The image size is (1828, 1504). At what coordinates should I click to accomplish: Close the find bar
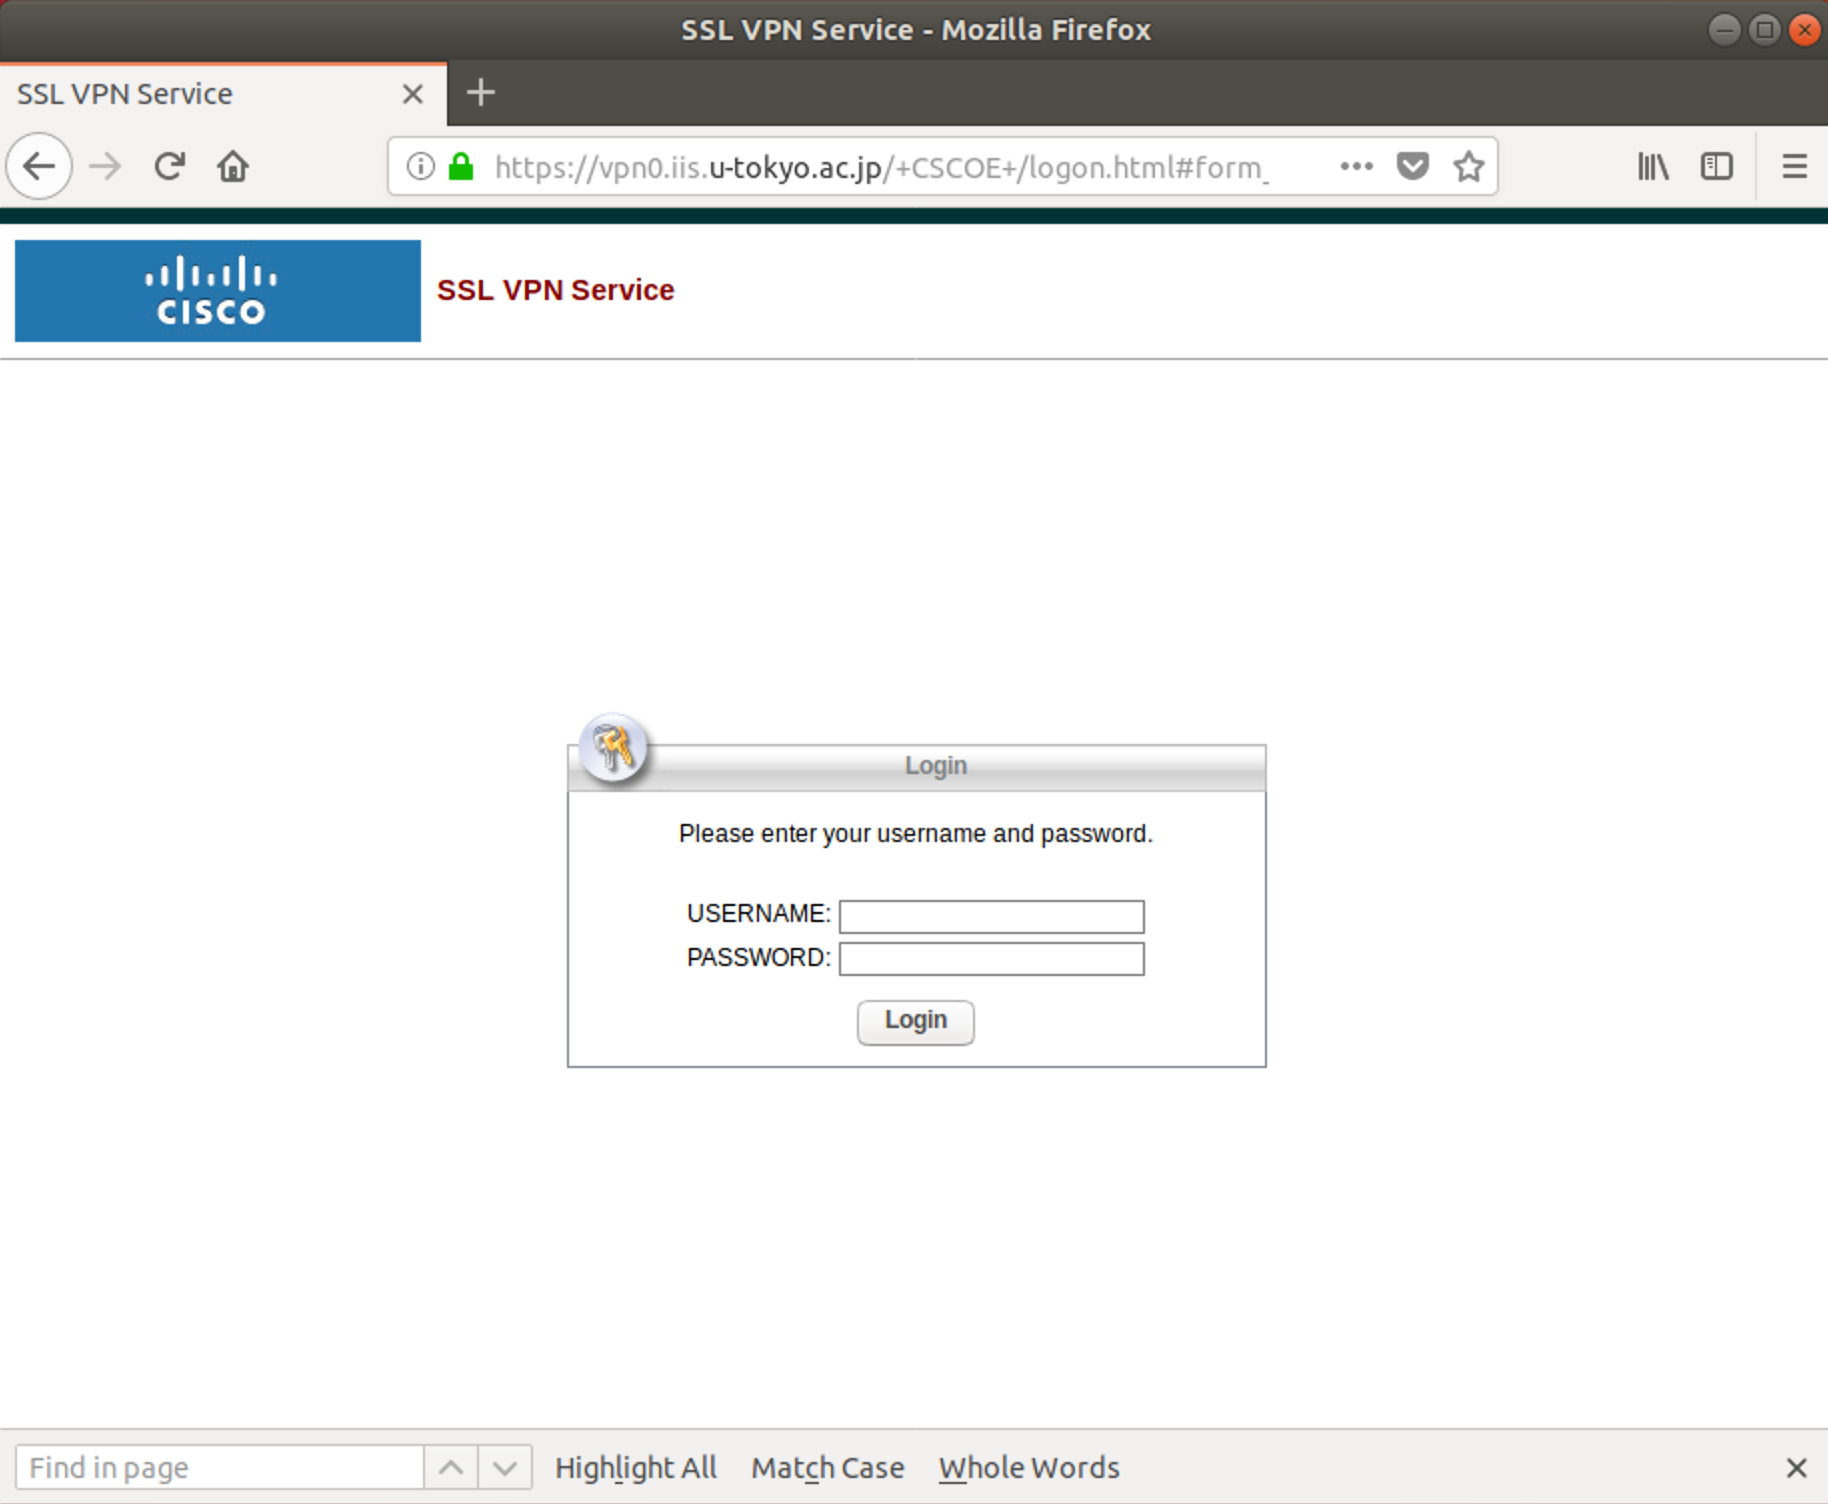[x=1796, y=1467]
